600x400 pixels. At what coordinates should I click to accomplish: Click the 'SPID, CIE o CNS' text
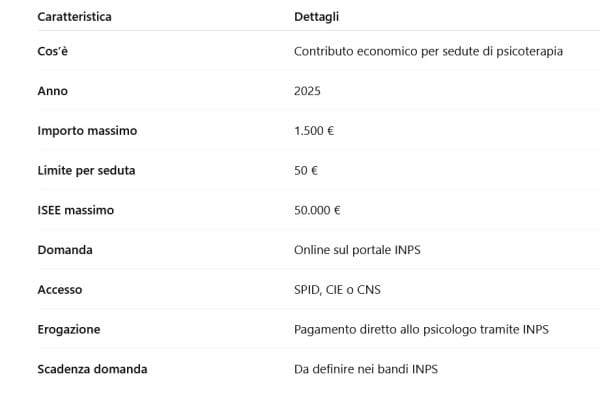pyautogui.click(x=337, y=290)
